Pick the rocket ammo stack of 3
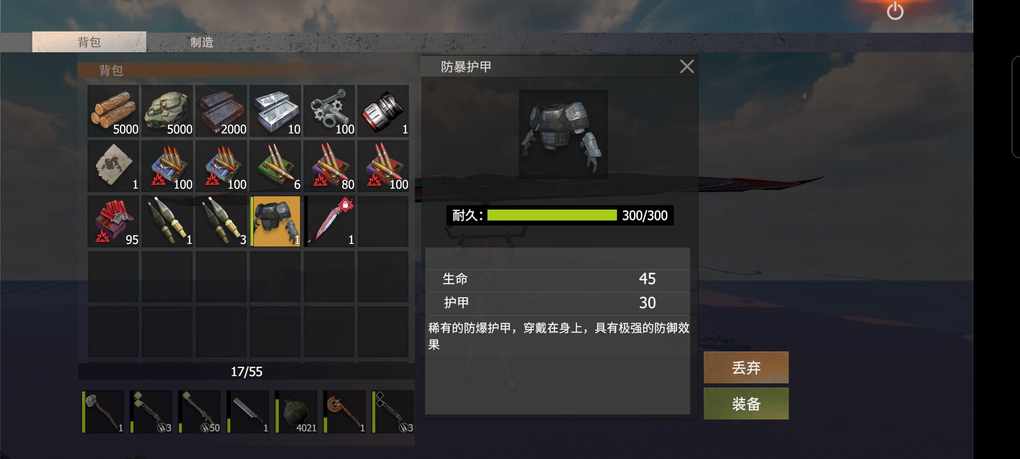 coord(222,221)
